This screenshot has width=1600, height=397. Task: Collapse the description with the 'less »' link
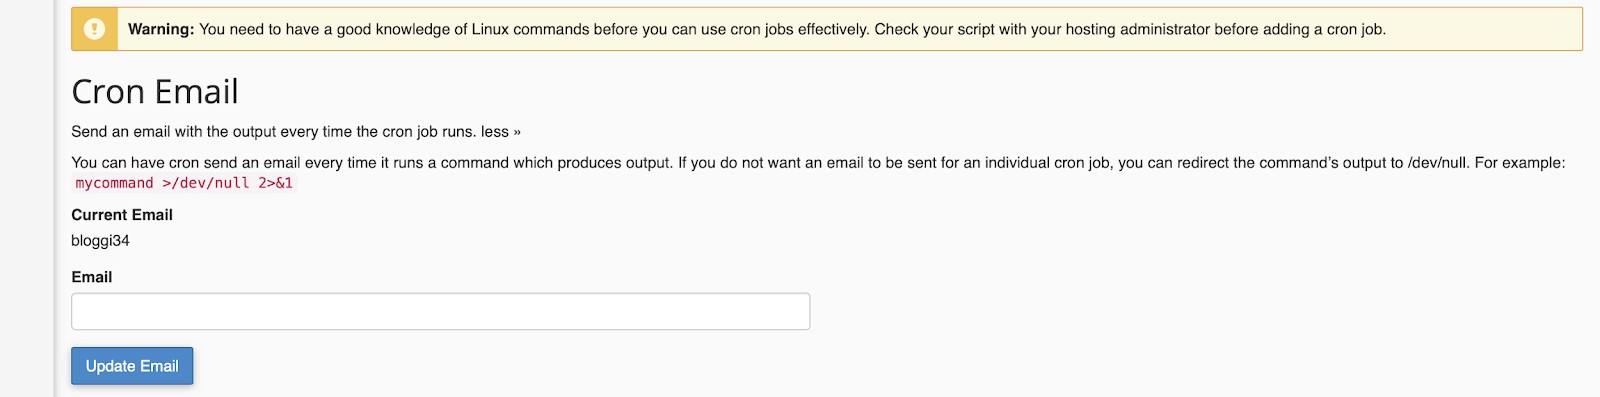coord(501,132)
